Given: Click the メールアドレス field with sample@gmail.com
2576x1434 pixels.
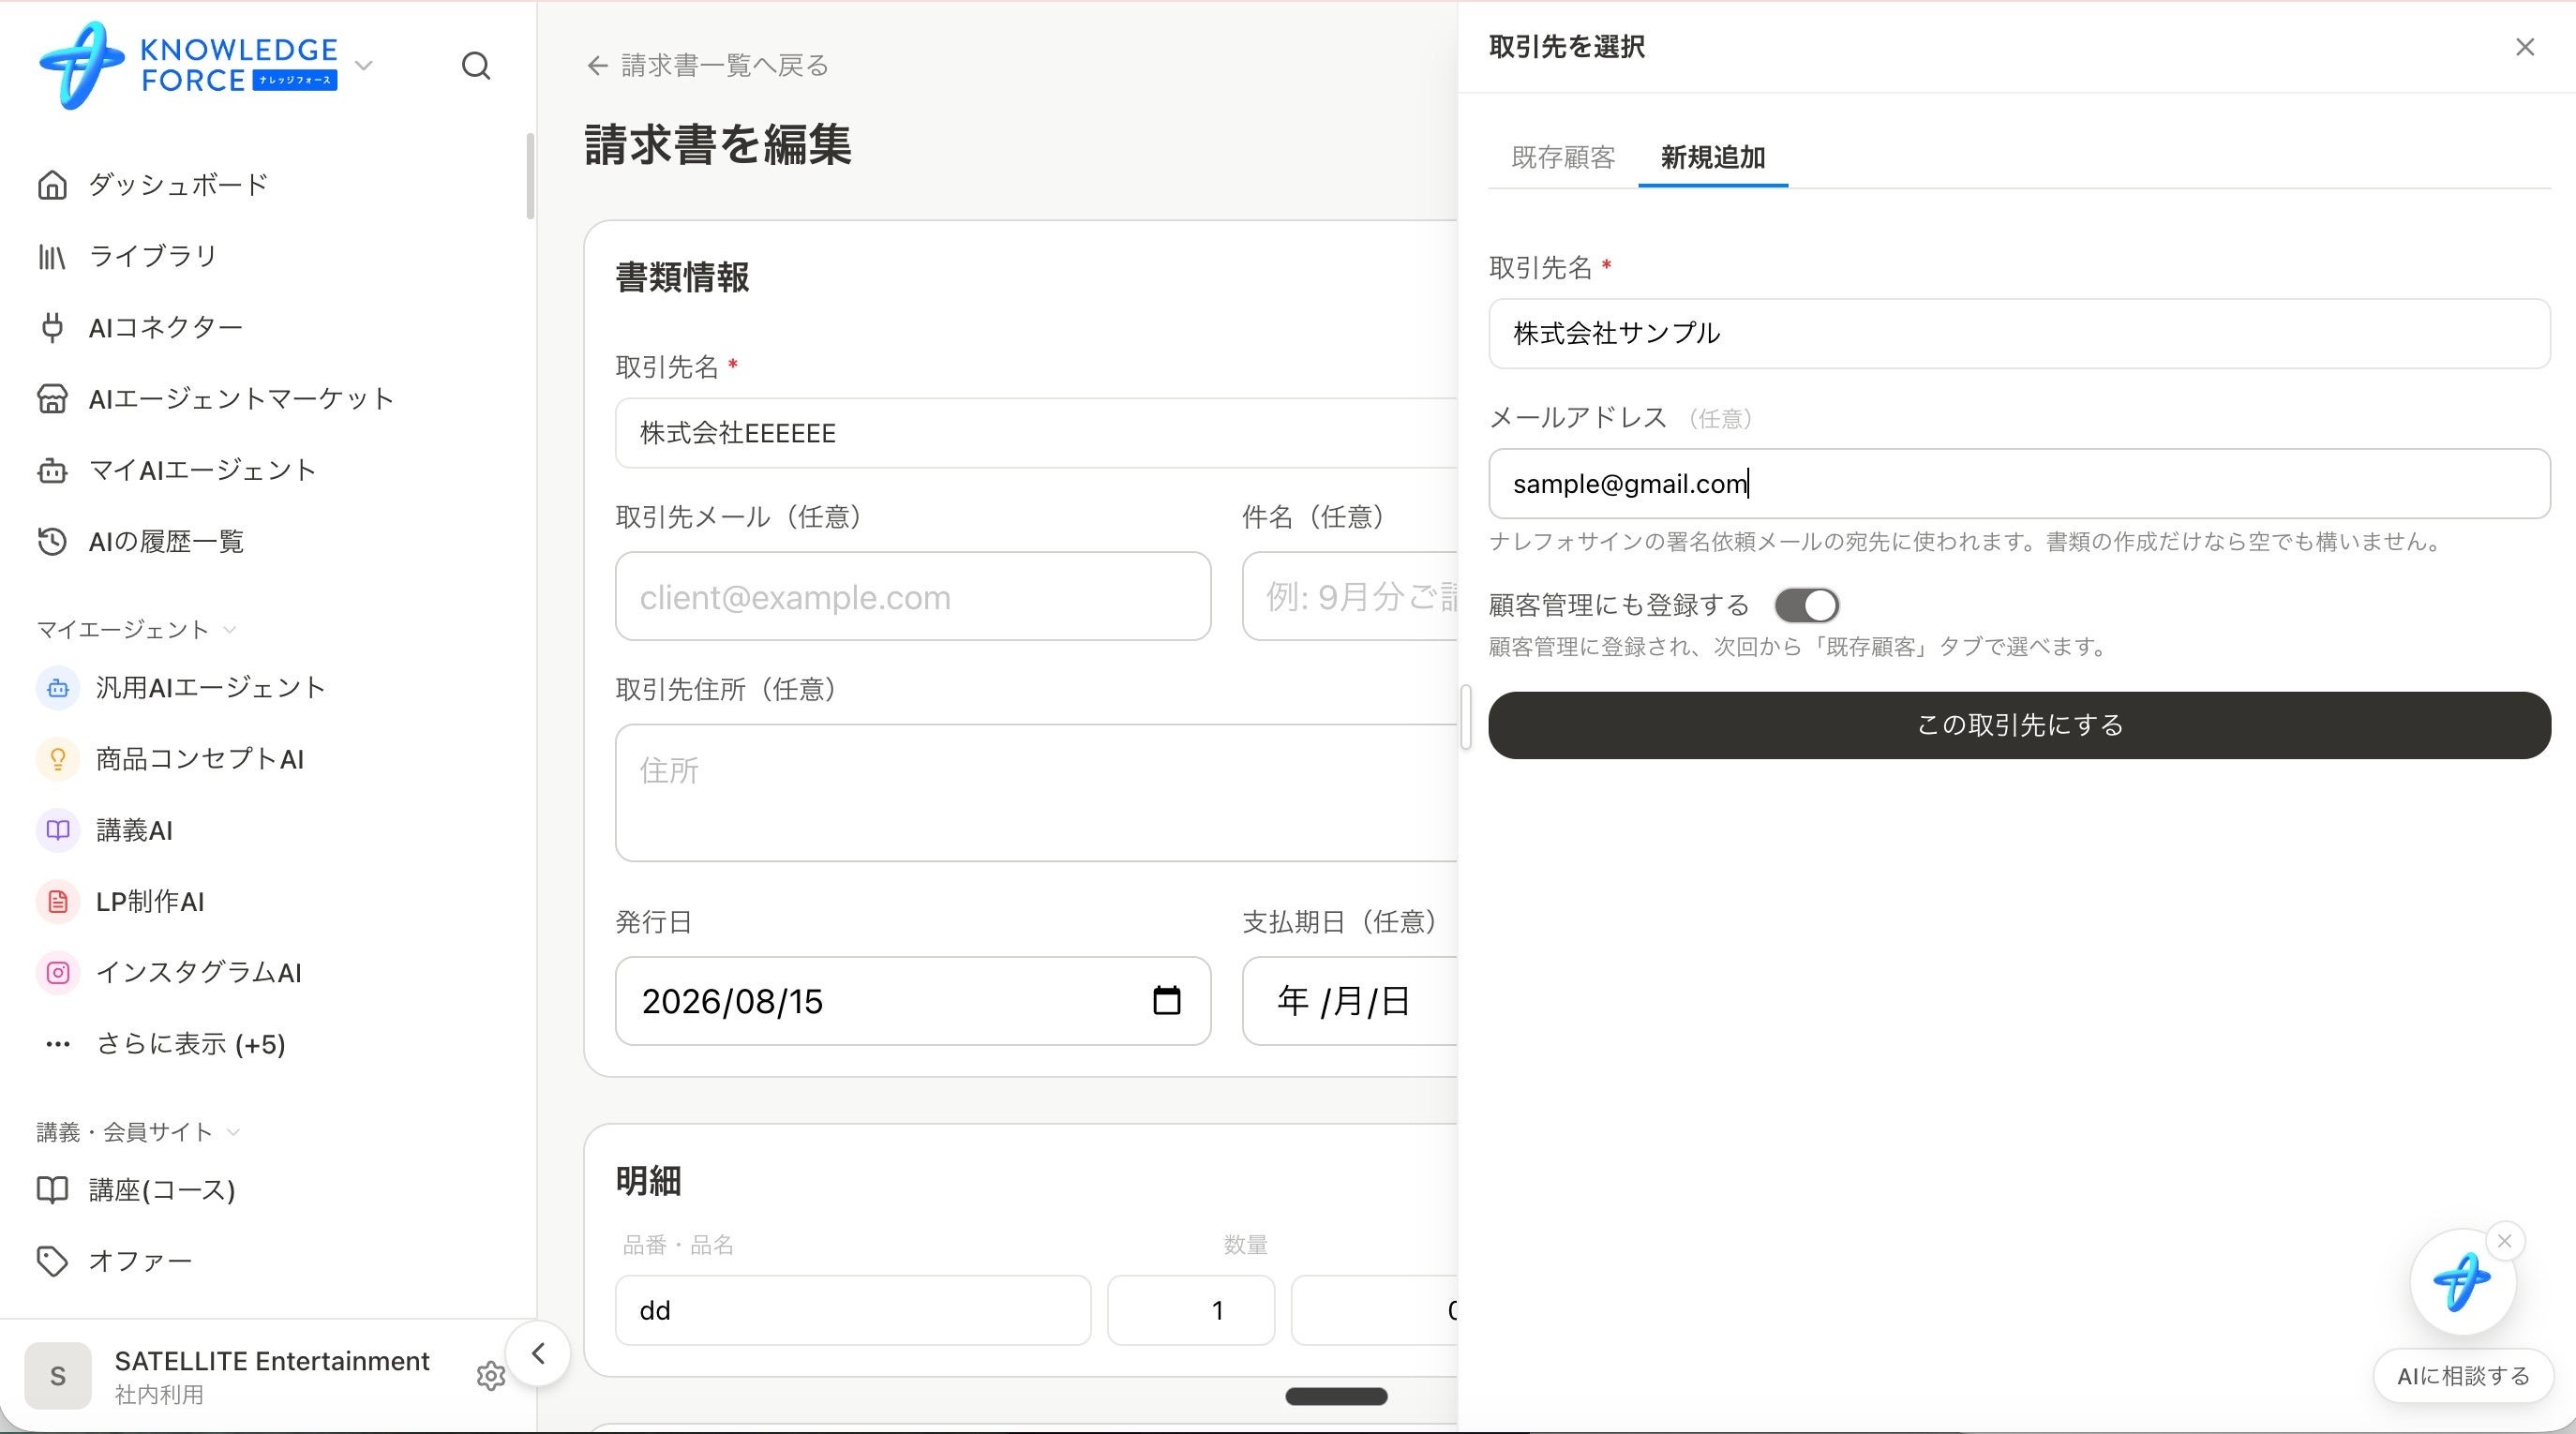Looking at the screenshot, I should click(2019, 484).
